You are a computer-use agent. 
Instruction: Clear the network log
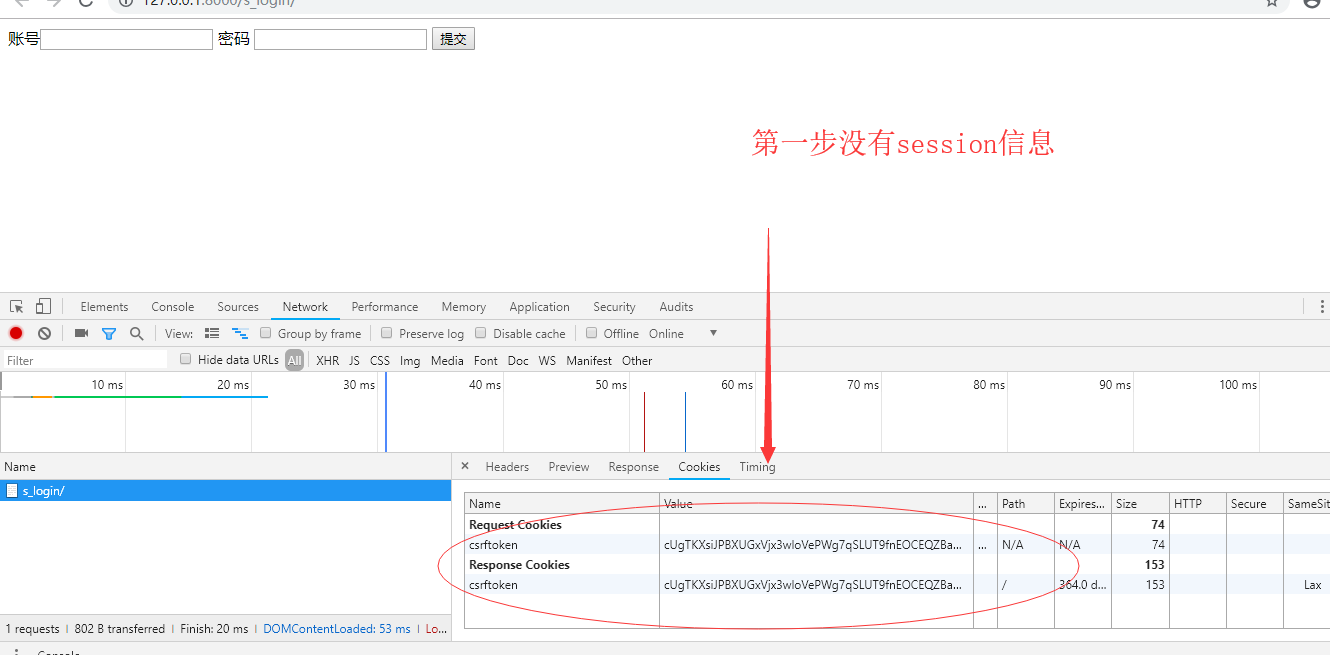pyautogui.click(x=44, y=334)
